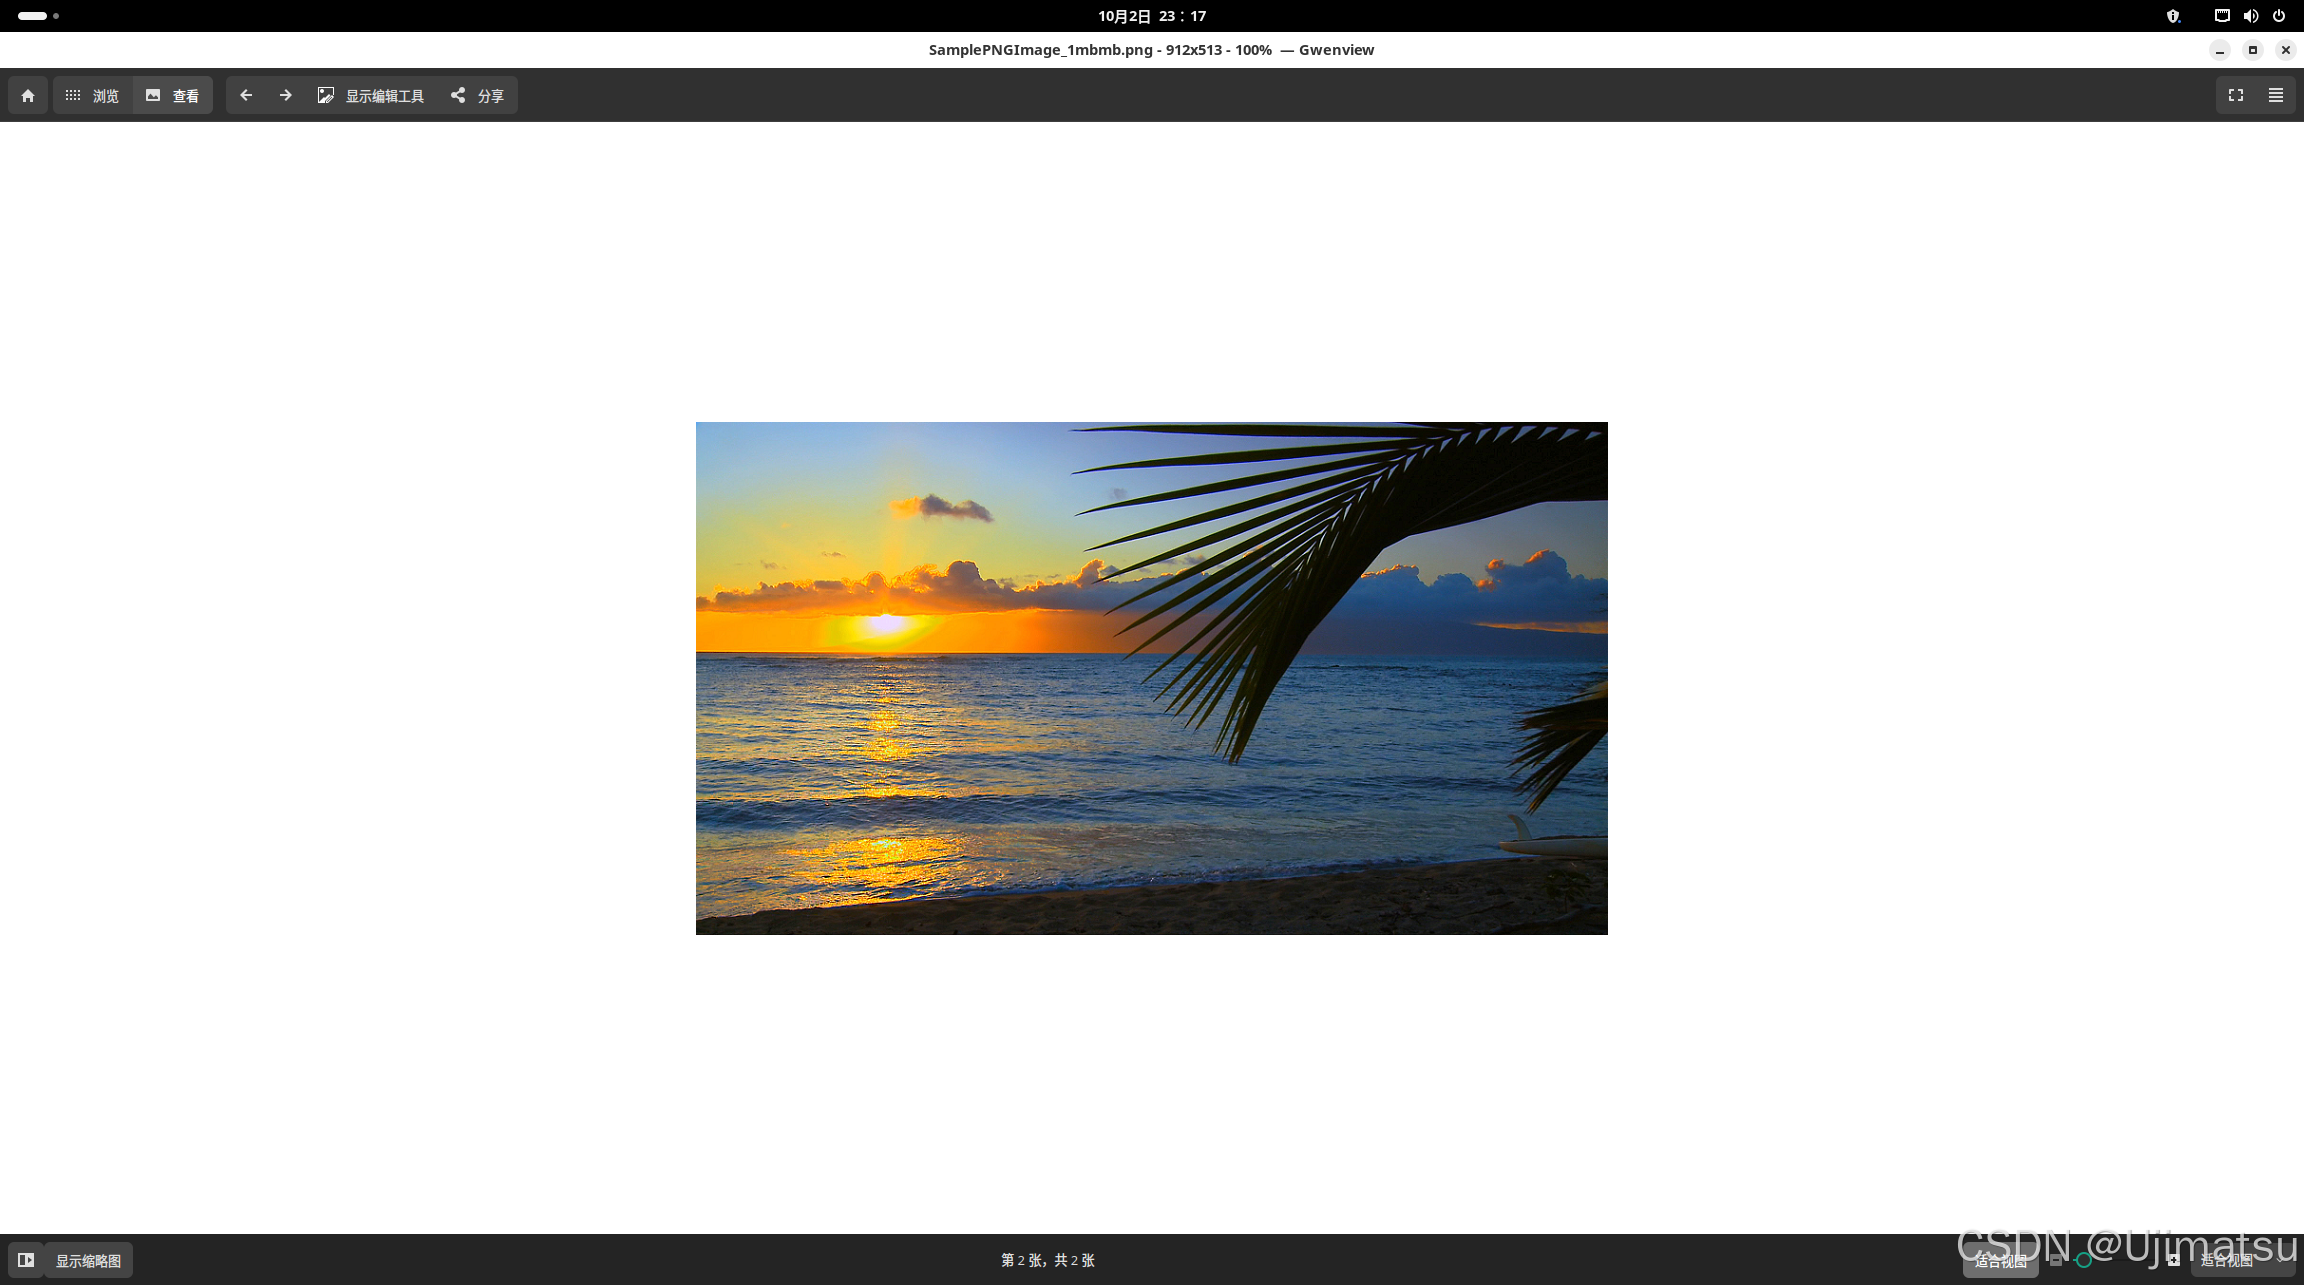Click the zoom in plus icon
This screenshot has height=1285, width=2304.
[x=2174, y=1260]
